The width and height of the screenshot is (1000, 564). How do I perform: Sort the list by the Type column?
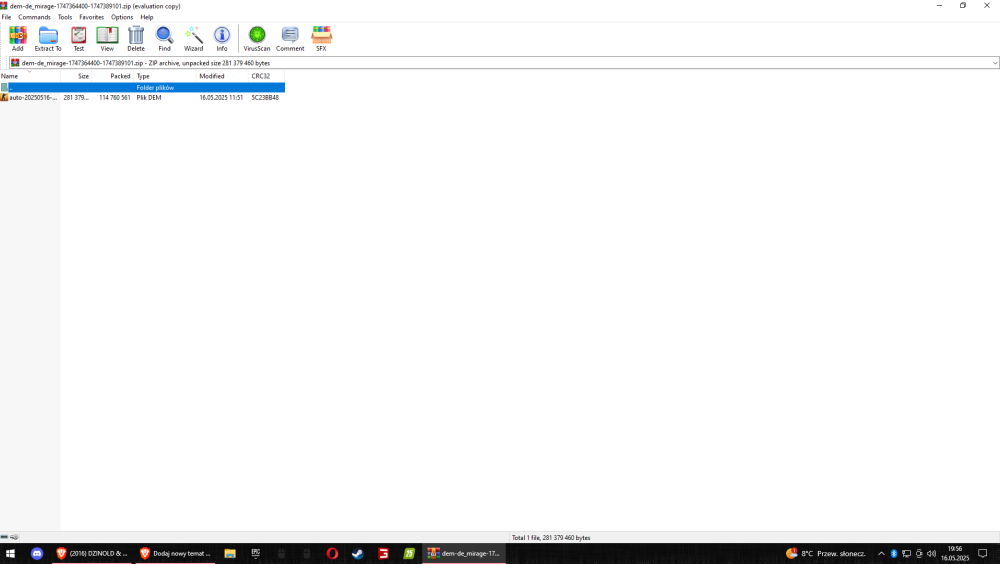click(165, 76)
